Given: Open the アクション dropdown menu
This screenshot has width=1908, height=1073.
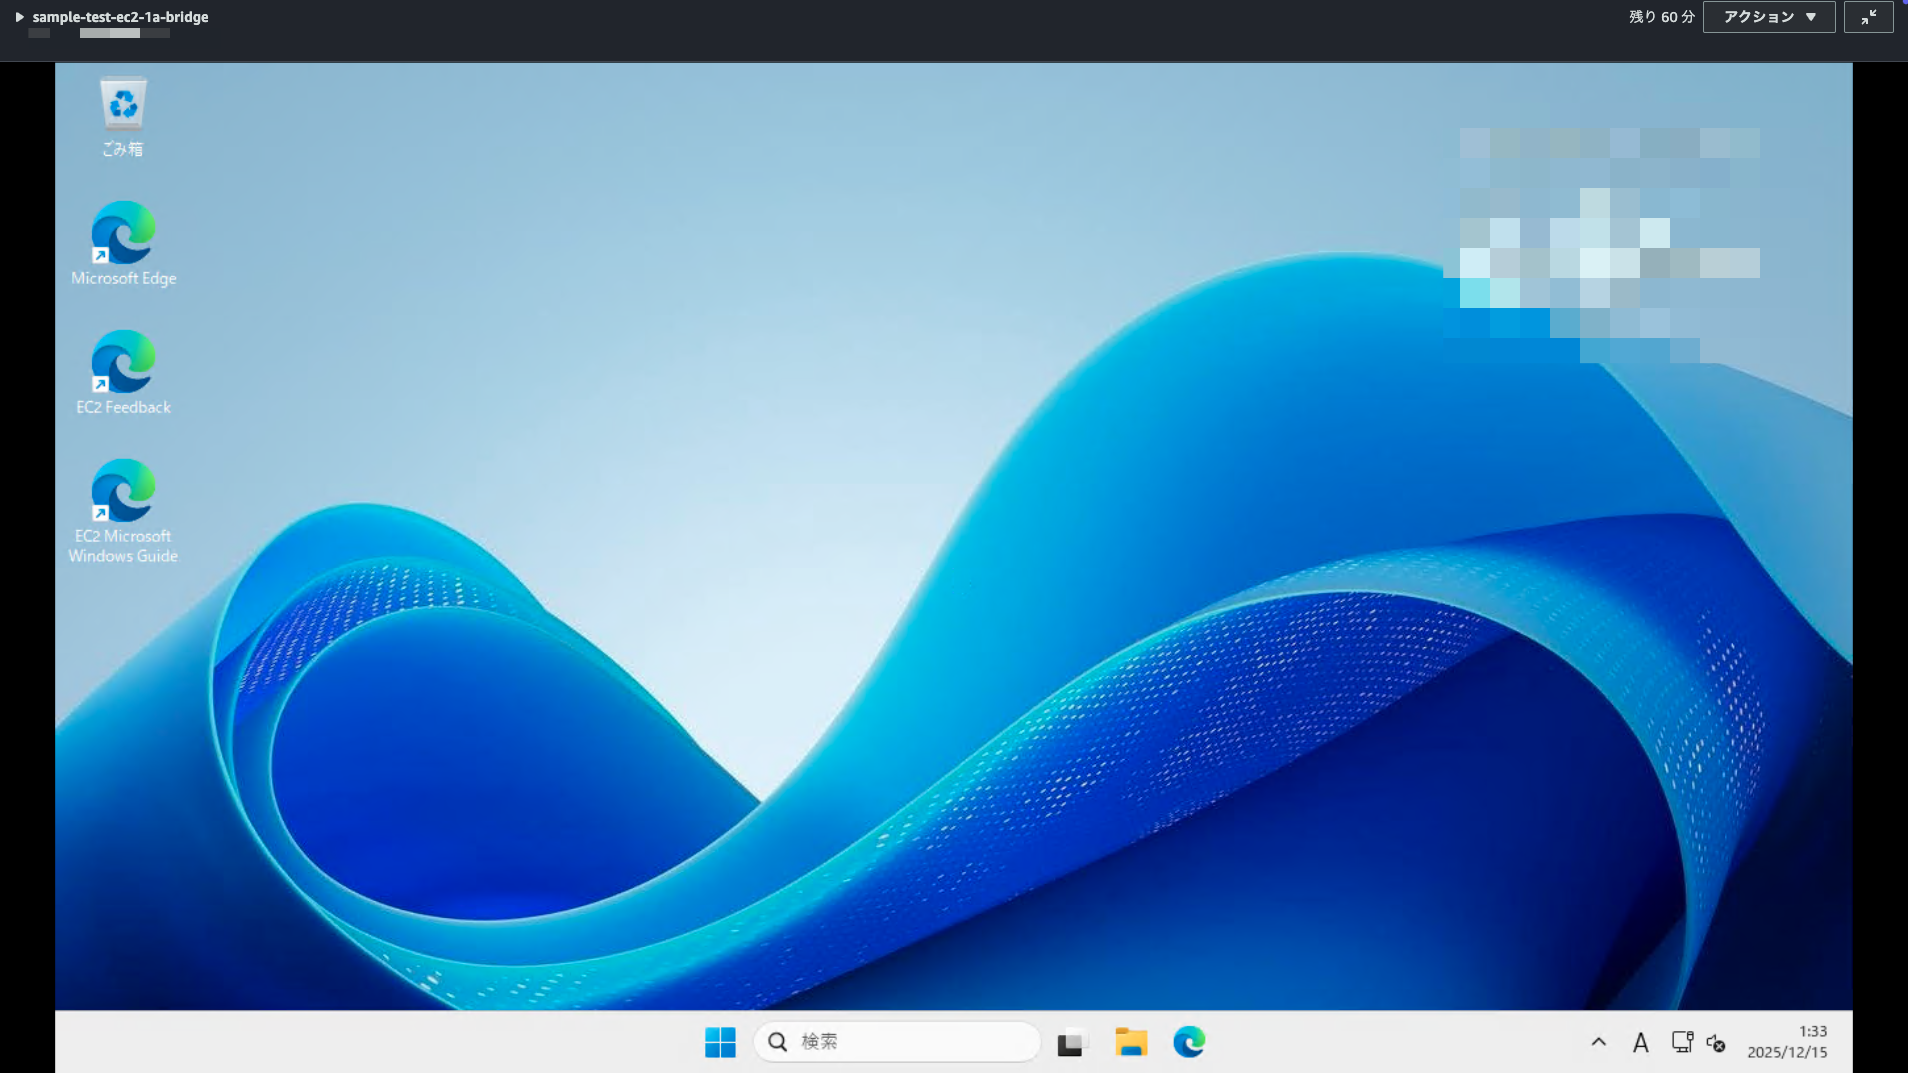Looking at the screenshot, I should tap(1768, 17).
